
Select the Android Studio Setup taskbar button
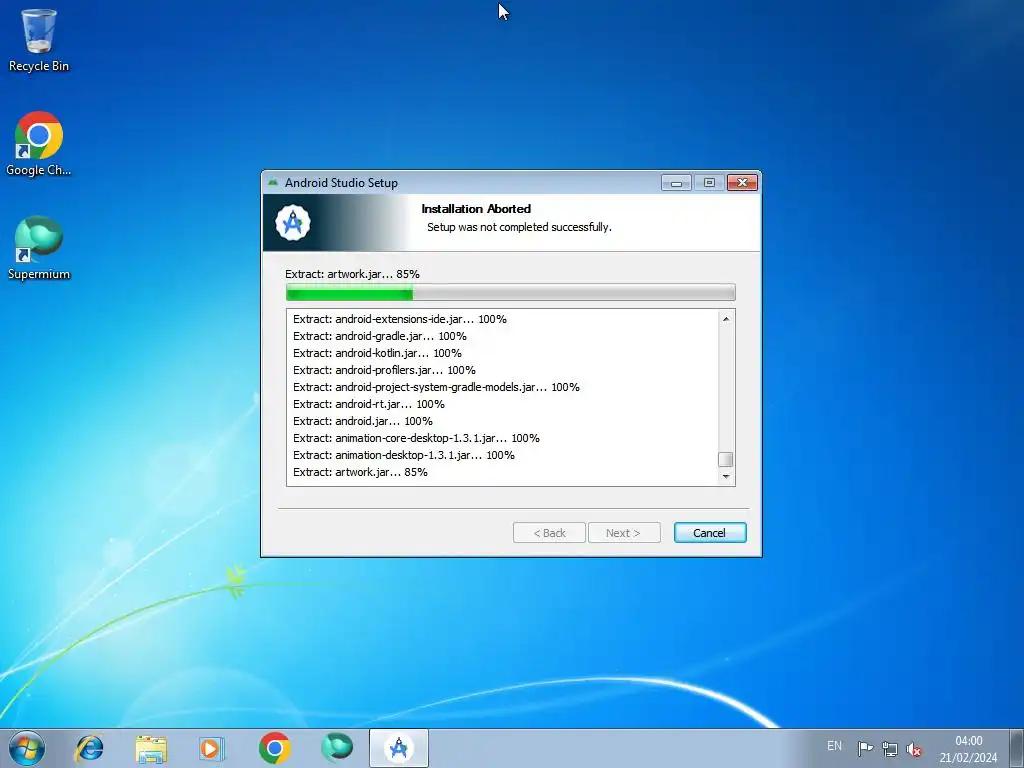(x=399, y=748)
